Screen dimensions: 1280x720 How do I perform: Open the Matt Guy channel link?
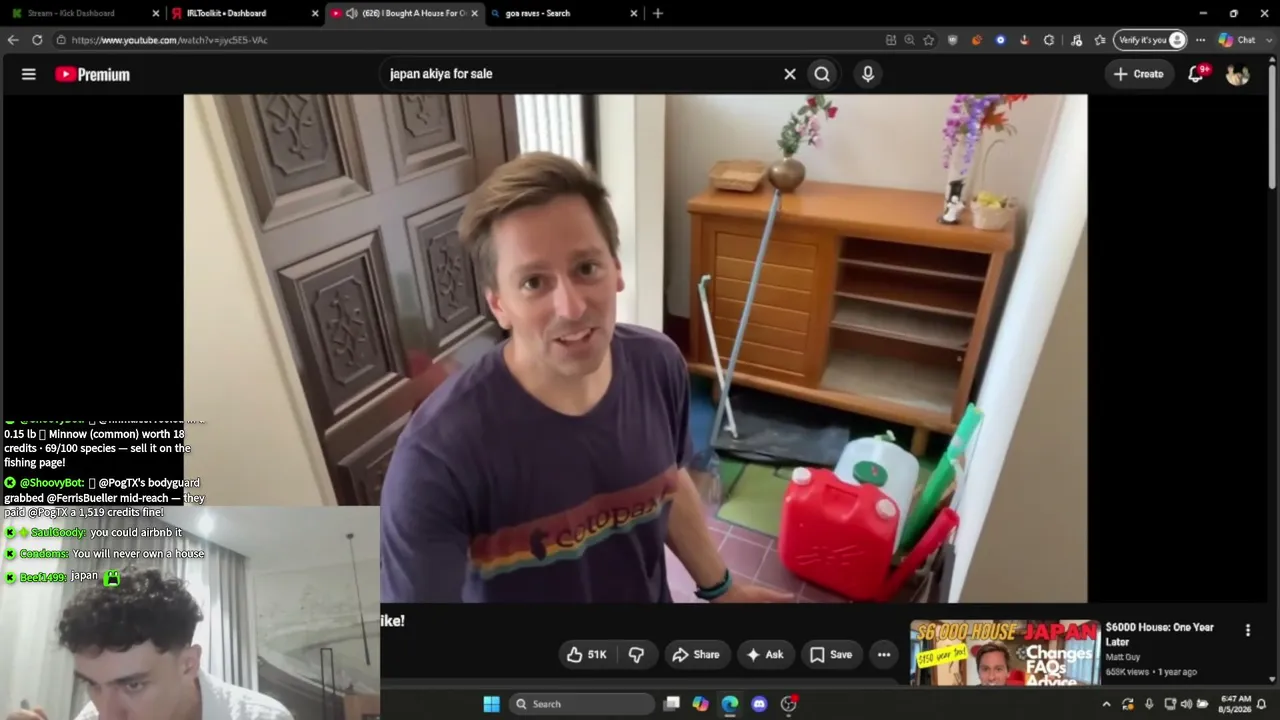[1123, 657]
